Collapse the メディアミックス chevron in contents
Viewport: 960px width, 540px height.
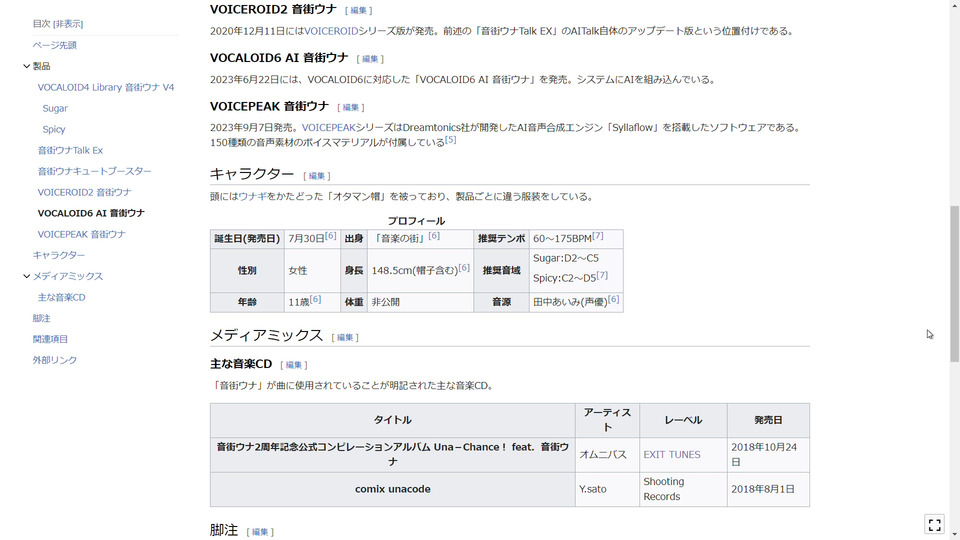coord(26,276)
